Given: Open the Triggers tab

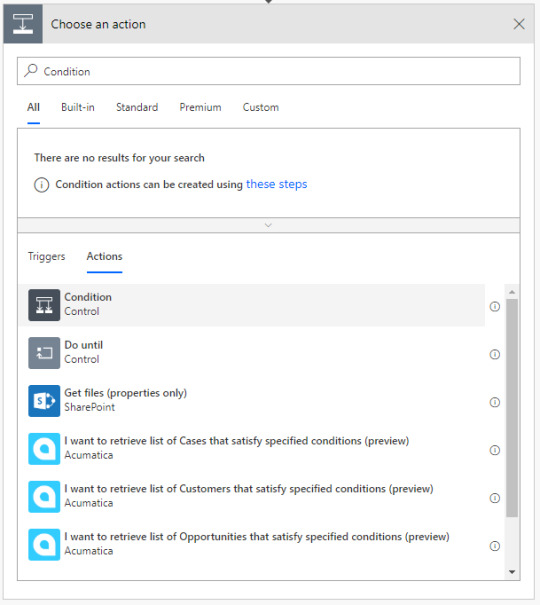Looking at the screenshot, I should (47, 257).
